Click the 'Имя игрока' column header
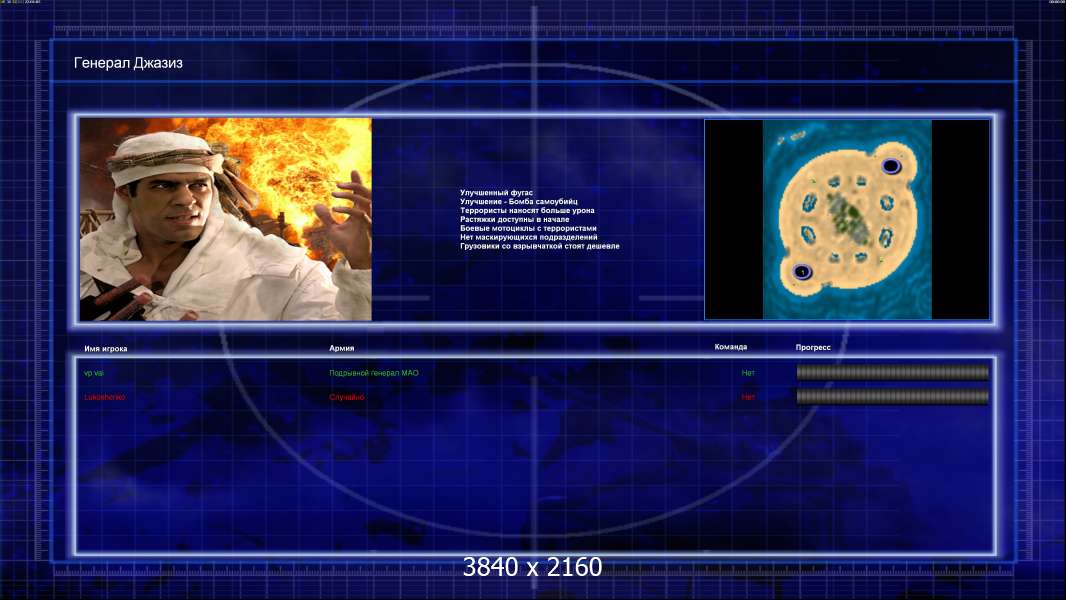The width and height of the screenshot is (1066, 600). coord(105,349)
